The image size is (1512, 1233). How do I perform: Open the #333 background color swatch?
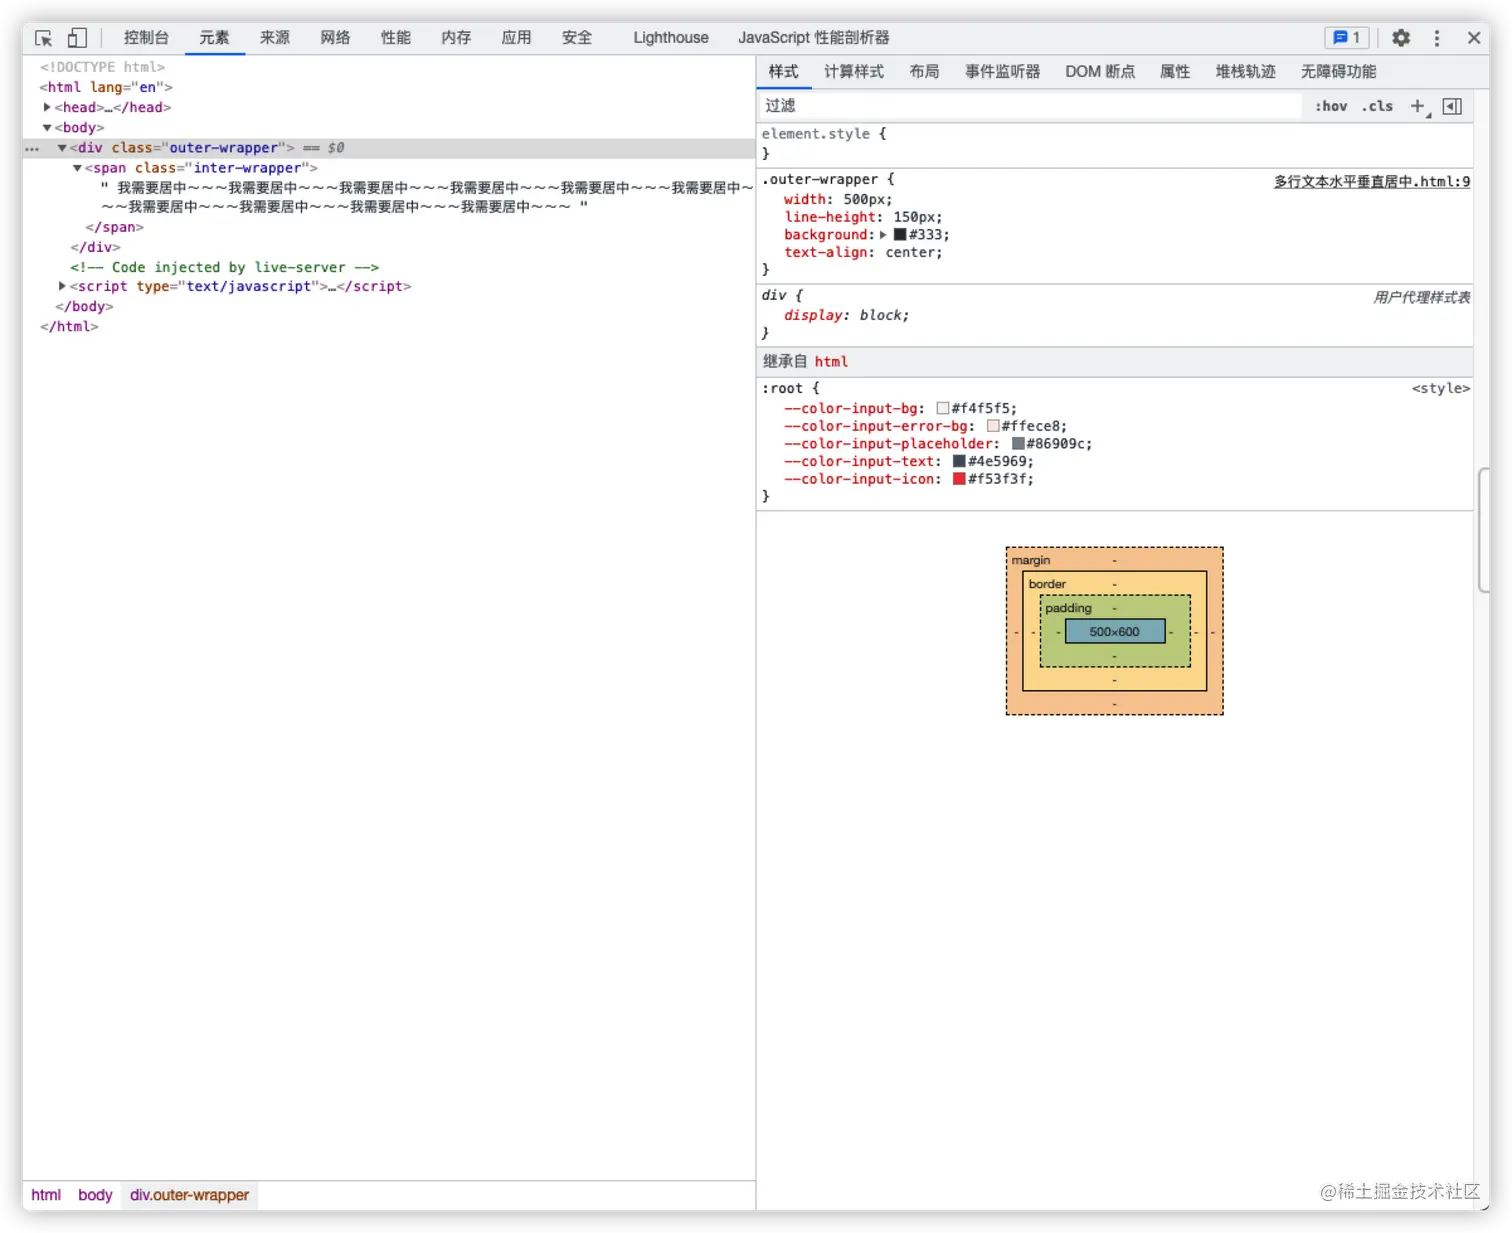[x=900, y=235]
